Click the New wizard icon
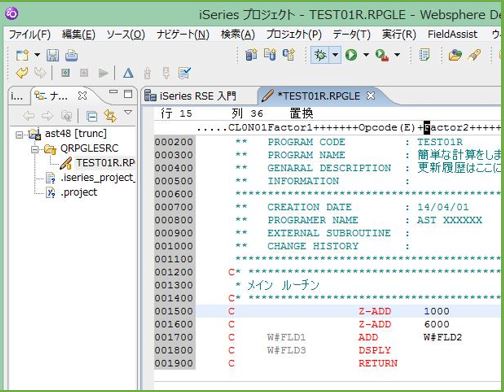Image resolution: width=504 pixels, height=392 pixels. (22, 55)
